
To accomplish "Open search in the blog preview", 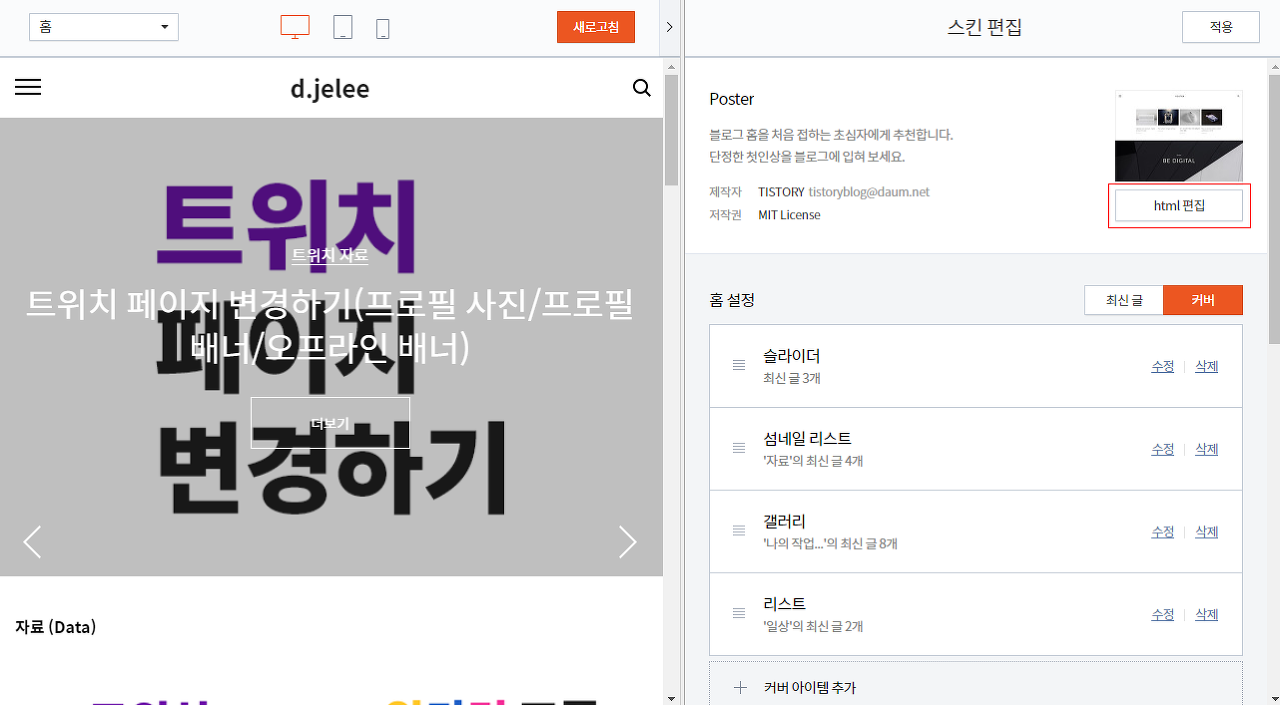I will [x=642, y=88].
